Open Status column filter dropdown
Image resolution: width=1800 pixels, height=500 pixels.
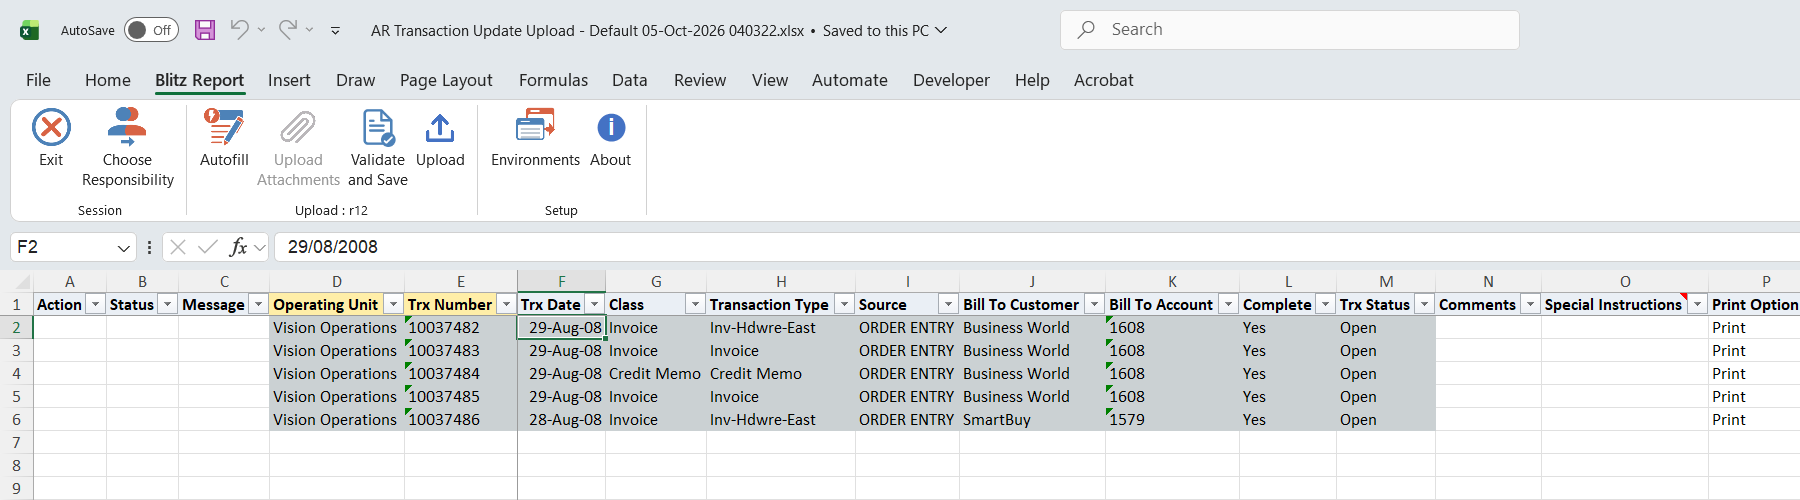[x=168, y=304]
